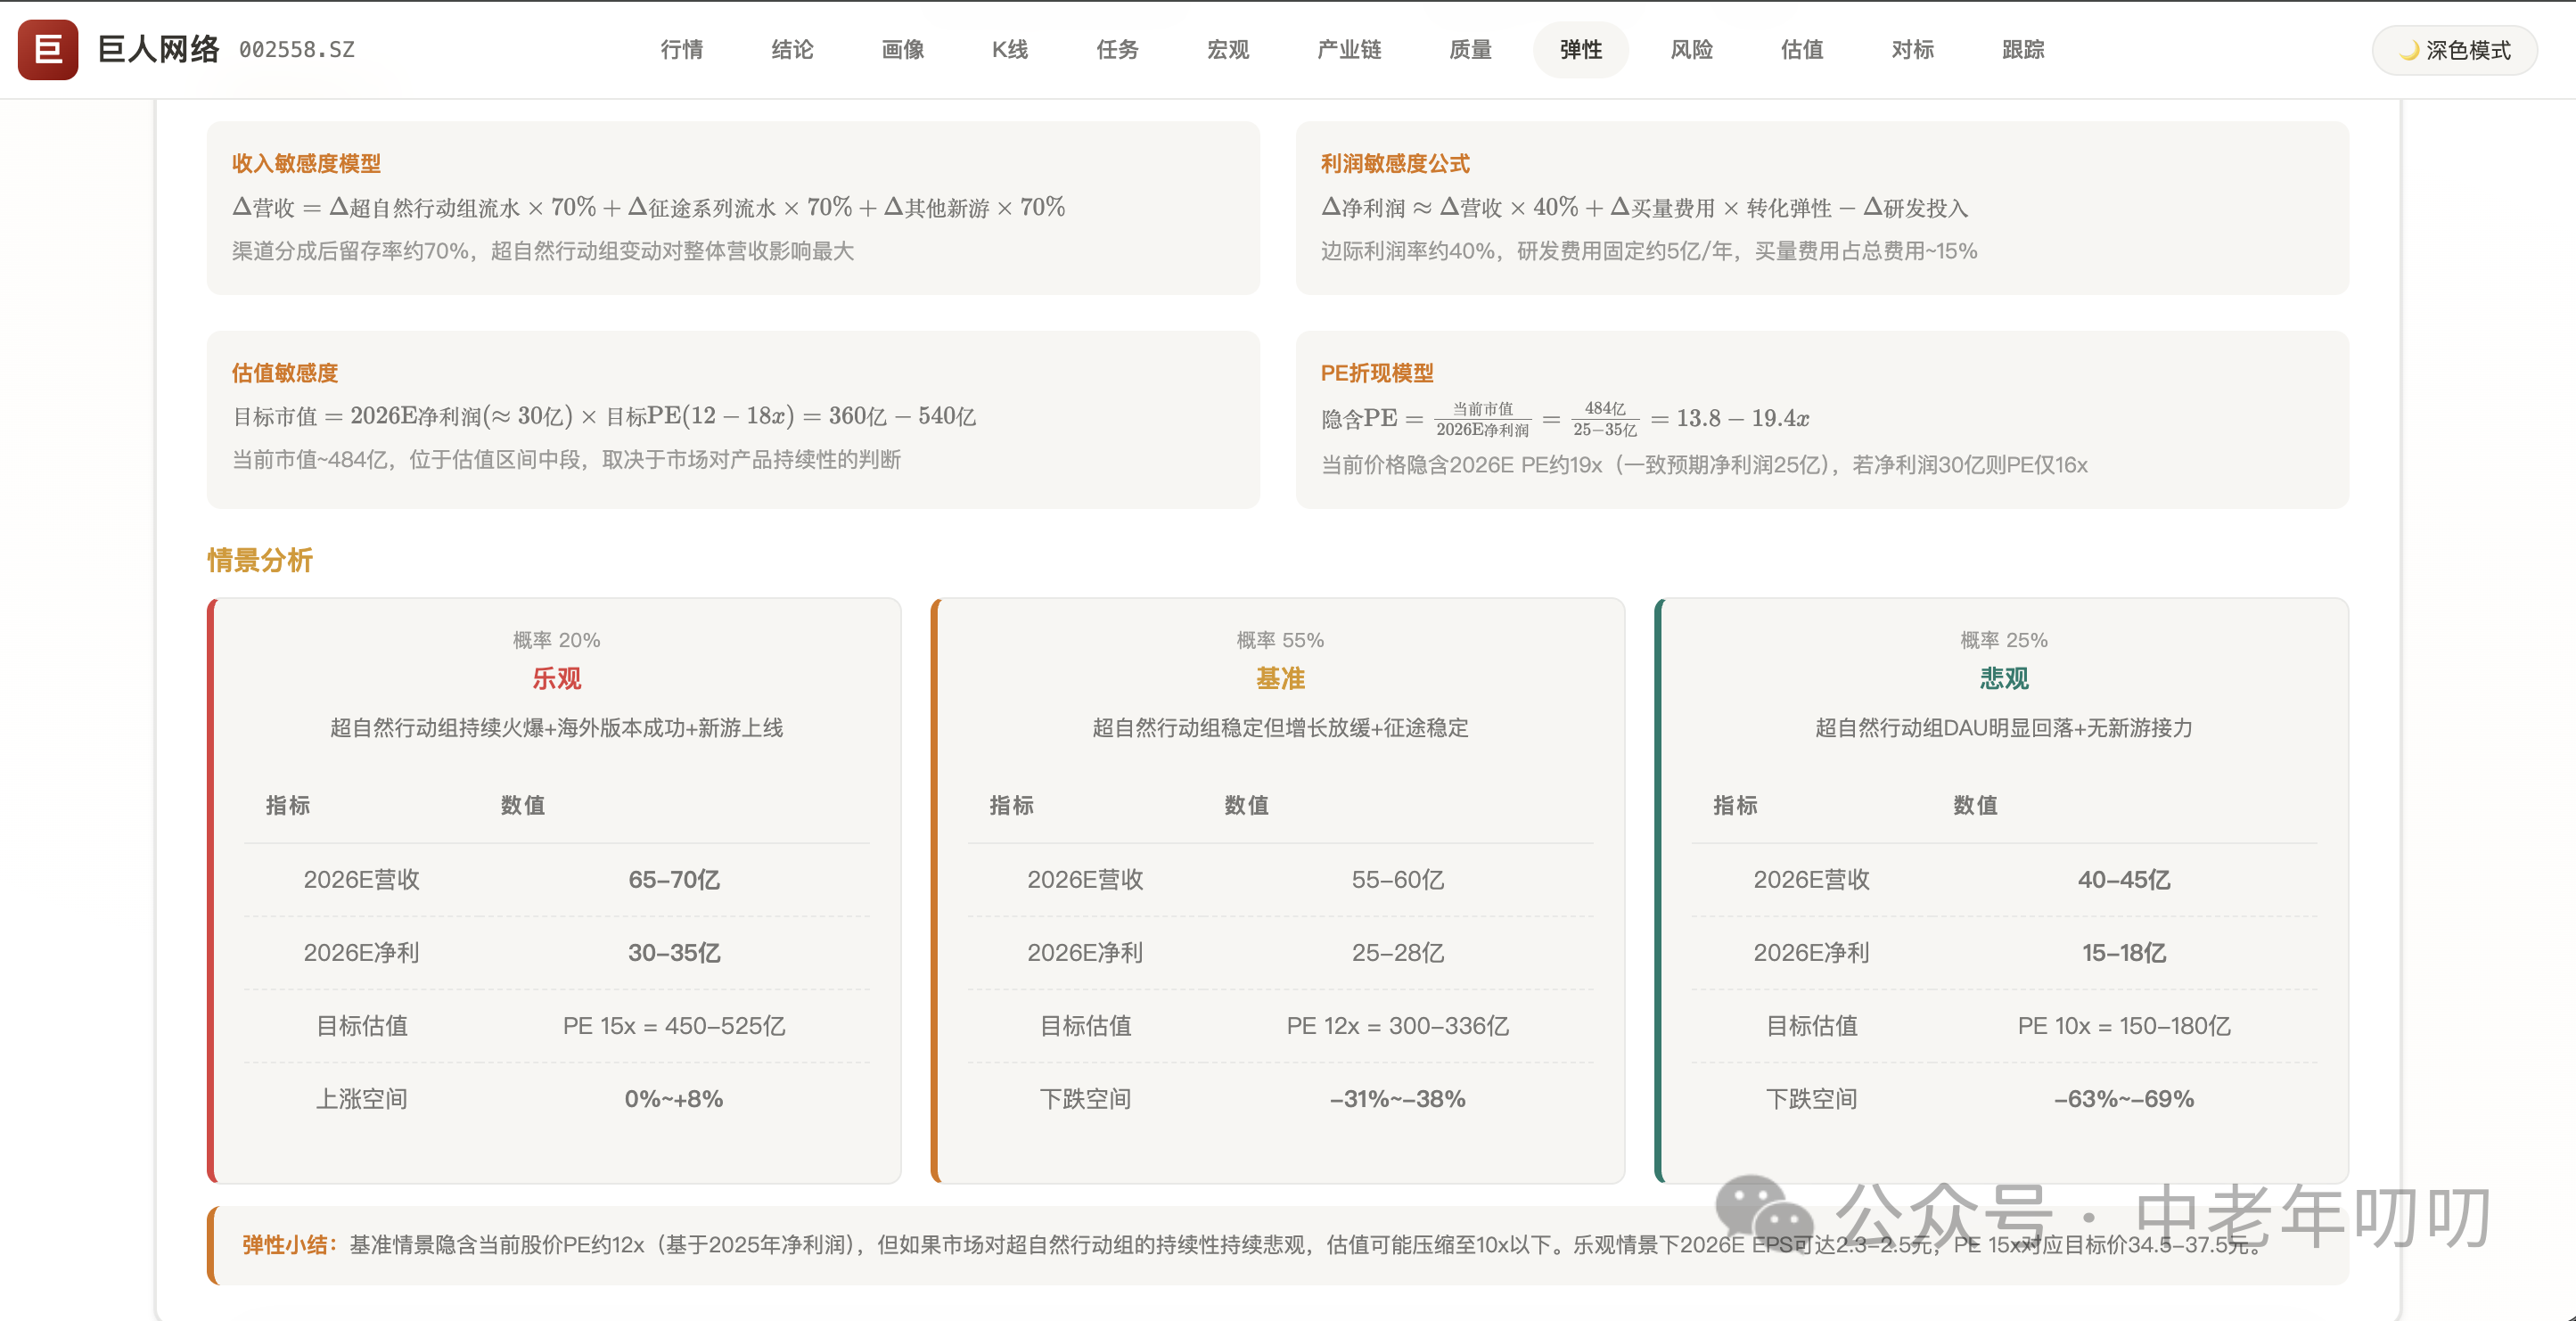Select the 乐观 scenario title
This screenshot has height=1321, width=2576.
[556, 678]
